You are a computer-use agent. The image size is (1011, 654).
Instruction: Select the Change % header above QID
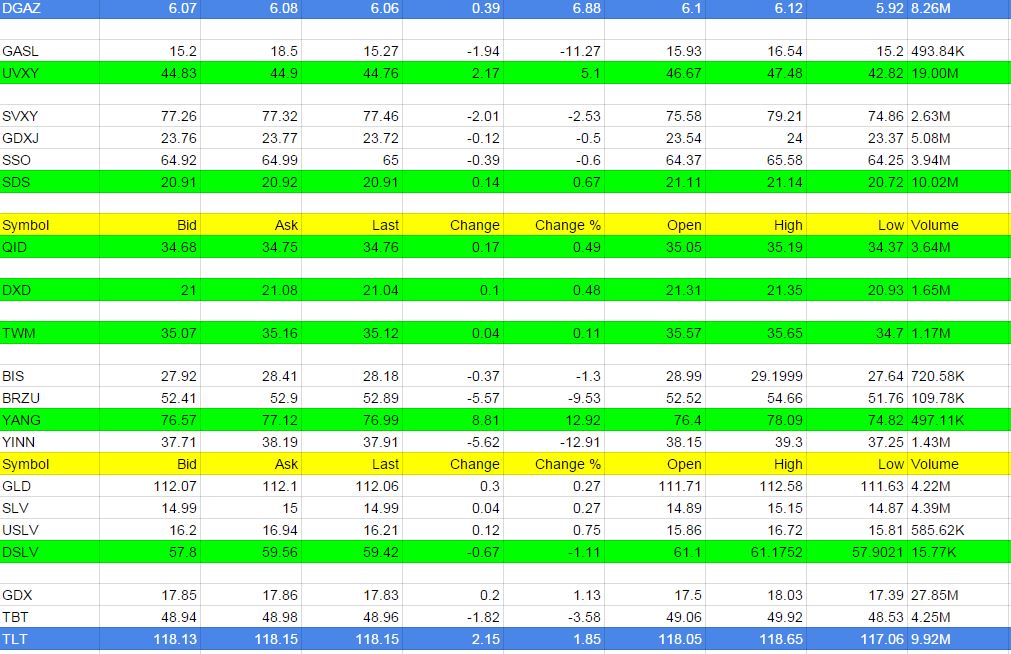[554, 225]
